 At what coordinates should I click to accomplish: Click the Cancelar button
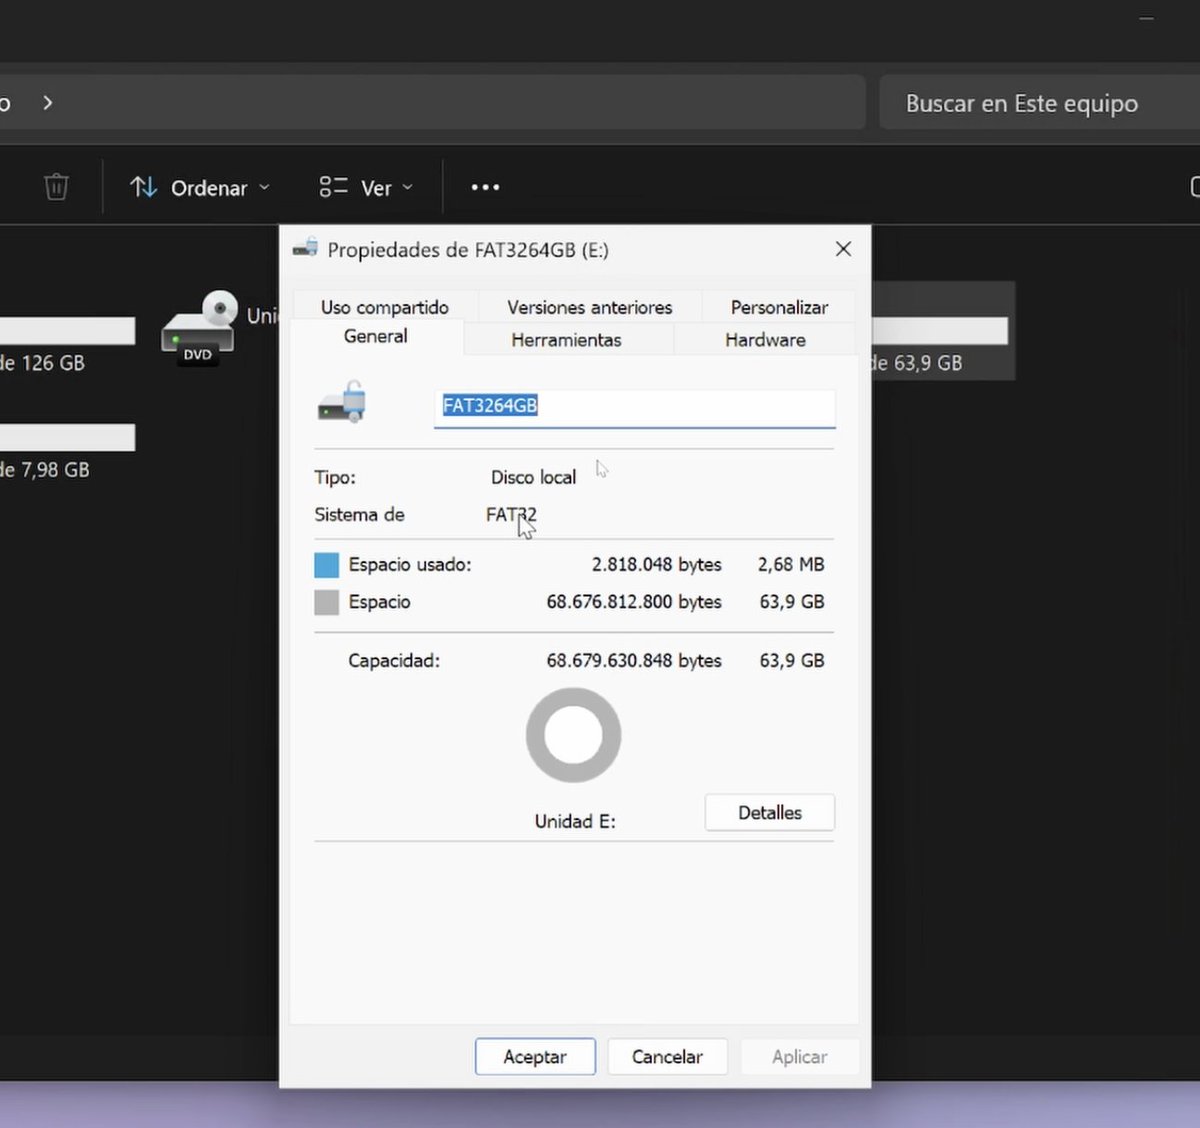tap(667, 1056)
